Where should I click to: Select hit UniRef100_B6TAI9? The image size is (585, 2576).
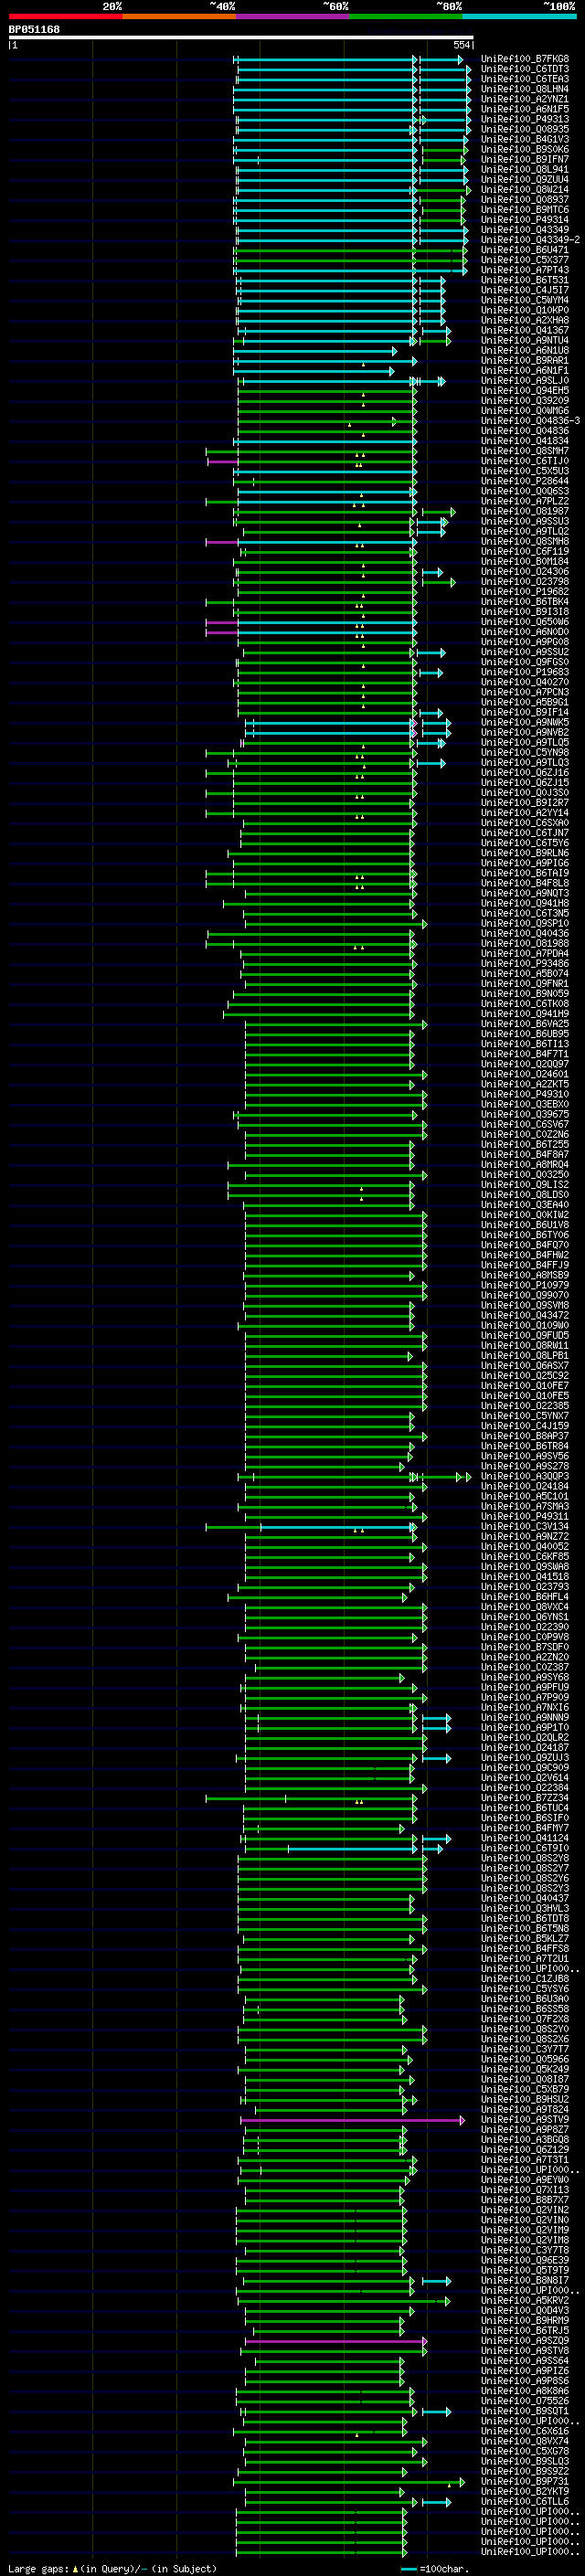point(525,873)
